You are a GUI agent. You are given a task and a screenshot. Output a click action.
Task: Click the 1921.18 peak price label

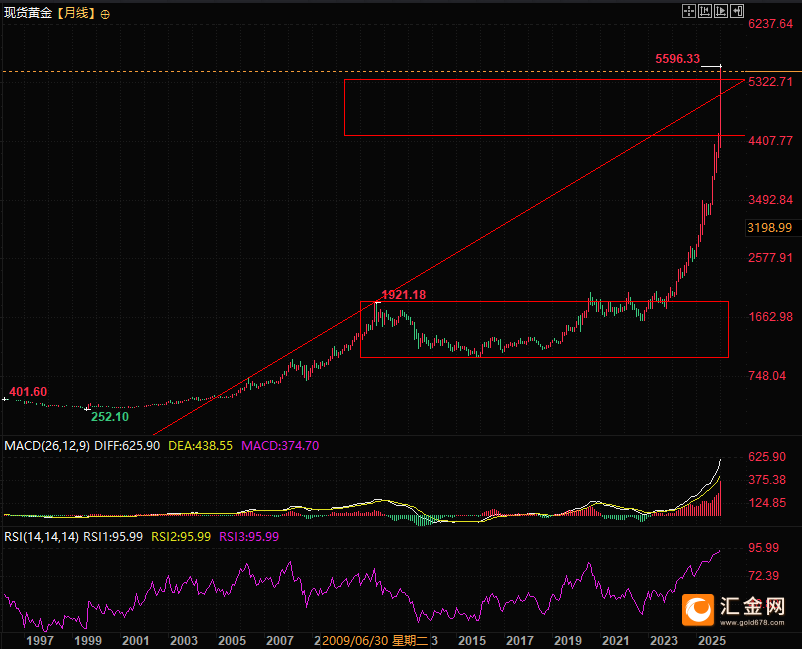click(x=404, y=295)
